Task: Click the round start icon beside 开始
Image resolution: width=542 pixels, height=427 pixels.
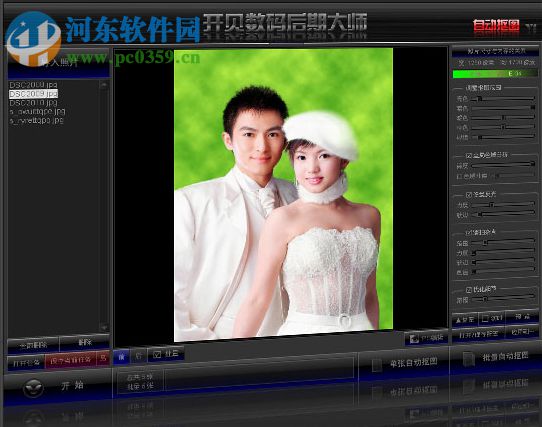Action: (x=33, y=388)
